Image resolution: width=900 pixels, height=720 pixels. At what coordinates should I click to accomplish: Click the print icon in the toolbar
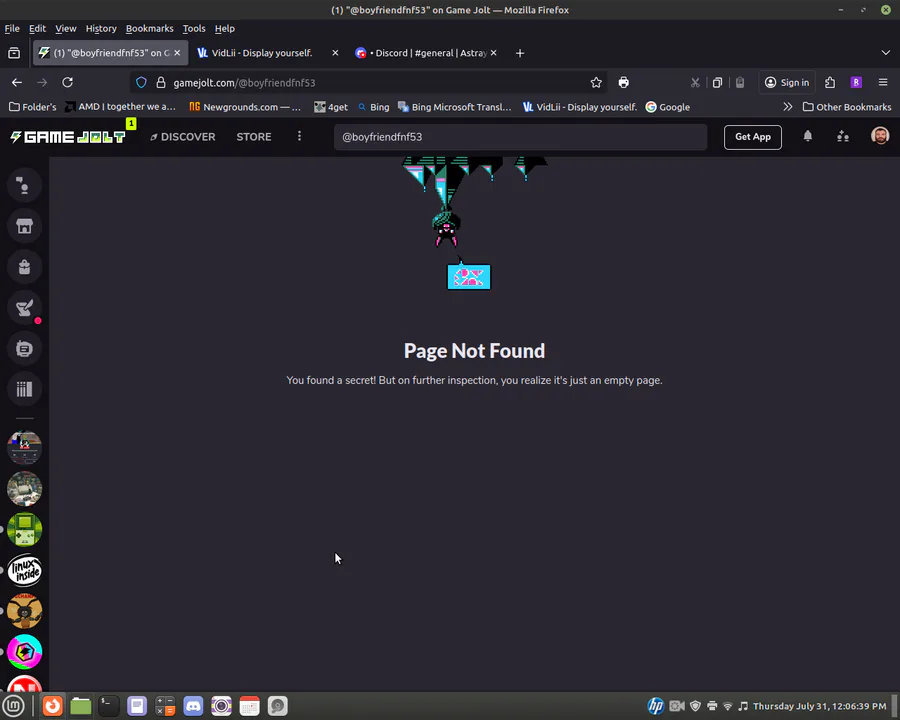pyautogui.click(x=623, y=83)
